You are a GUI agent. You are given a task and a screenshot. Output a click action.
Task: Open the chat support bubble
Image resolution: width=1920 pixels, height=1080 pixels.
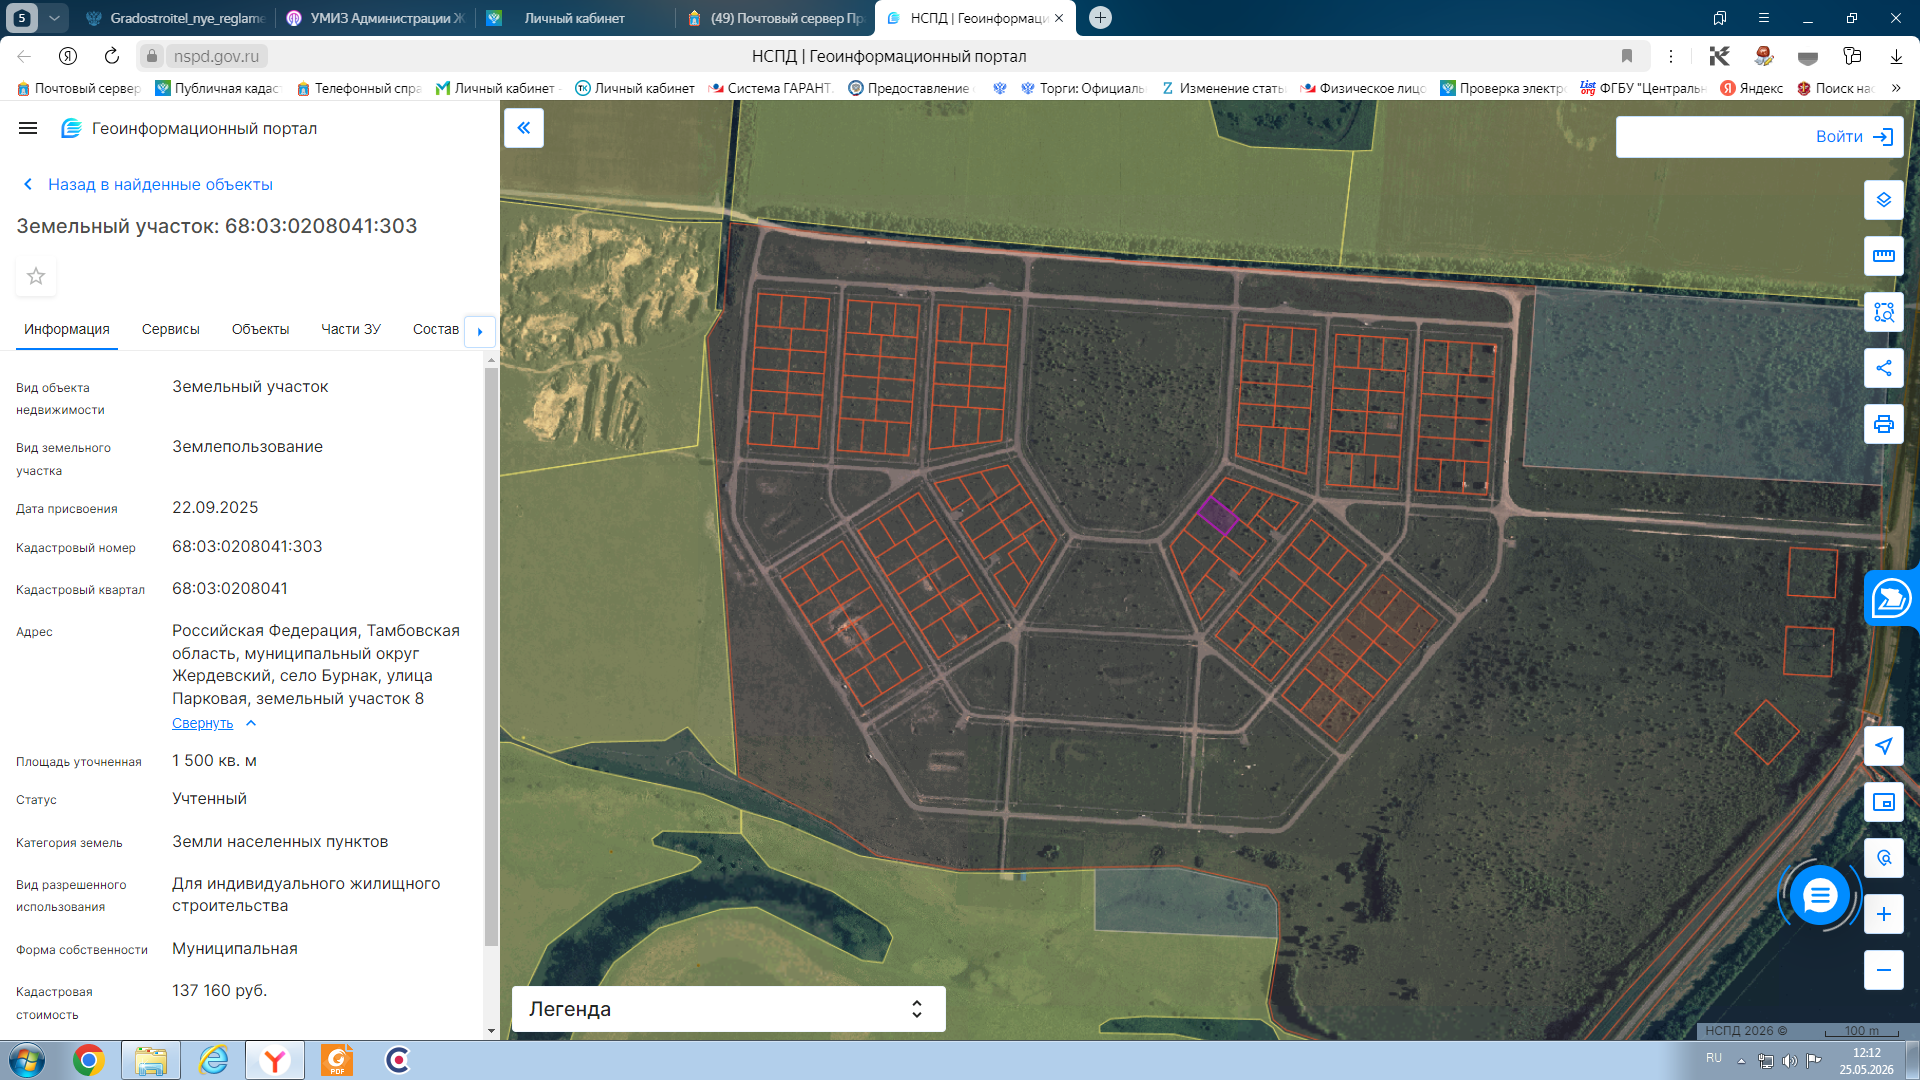[1820, 895]
